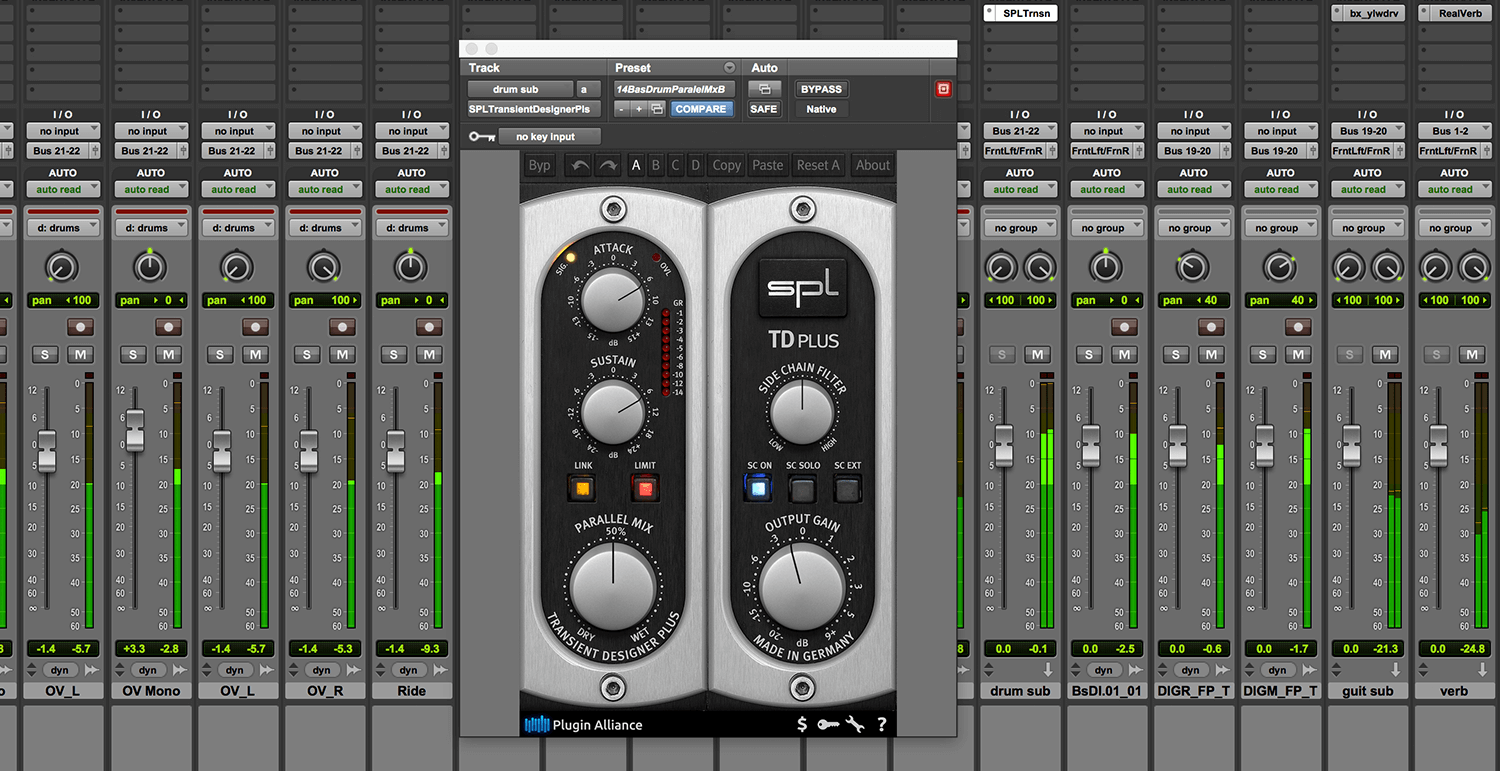
Task: Record-arm the DIGR_FP_T track
Action: (x=1211, y=327)
